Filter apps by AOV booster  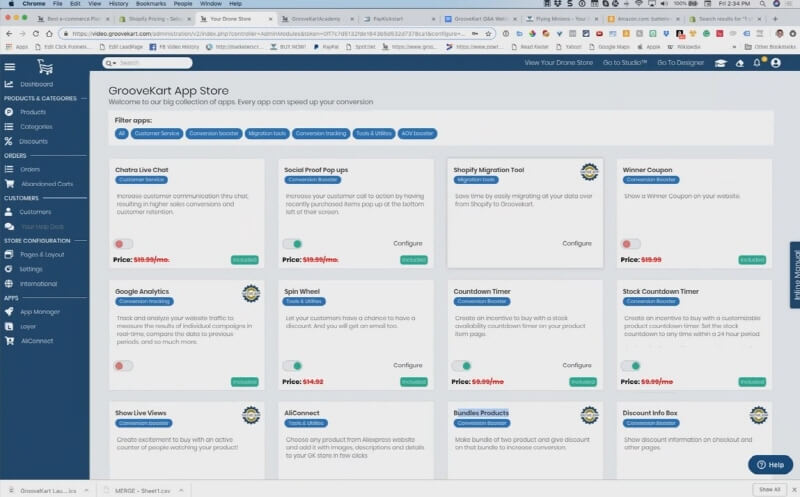tap(417, 134)
